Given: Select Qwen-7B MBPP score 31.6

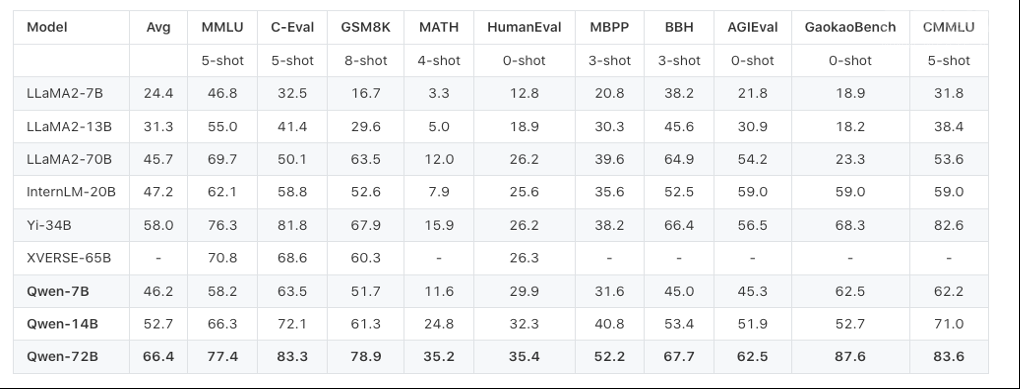Looking at the screenshot, I should [x=610, y=291].
